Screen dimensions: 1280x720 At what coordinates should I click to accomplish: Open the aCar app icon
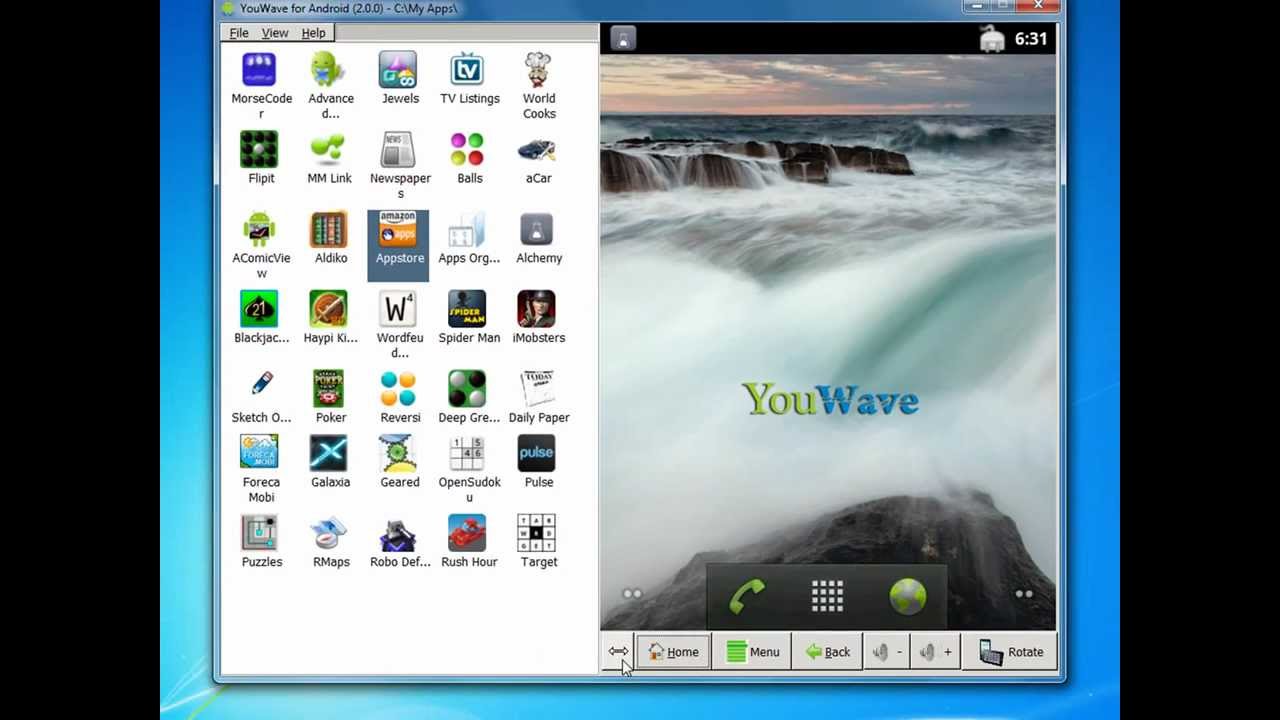pos(537,150)
